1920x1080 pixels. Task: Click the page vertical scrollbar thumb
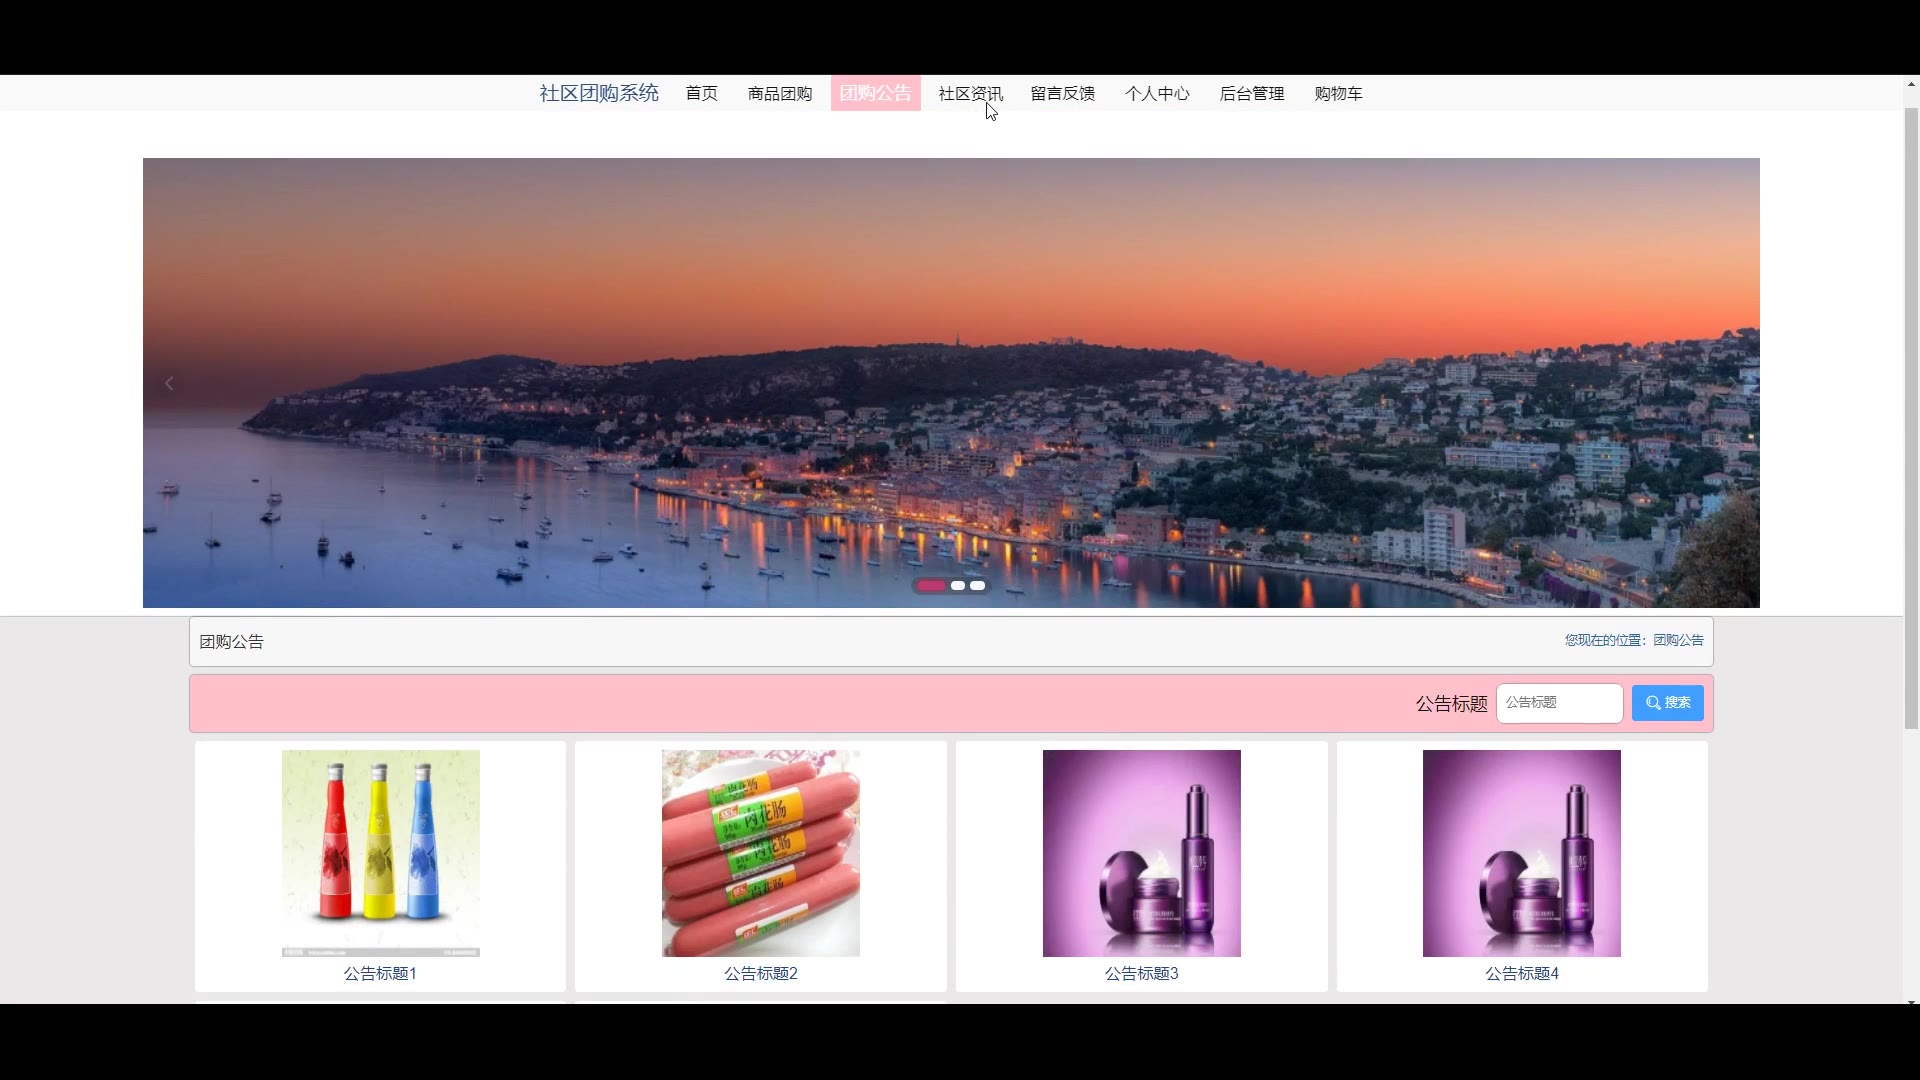point(1910,420)
